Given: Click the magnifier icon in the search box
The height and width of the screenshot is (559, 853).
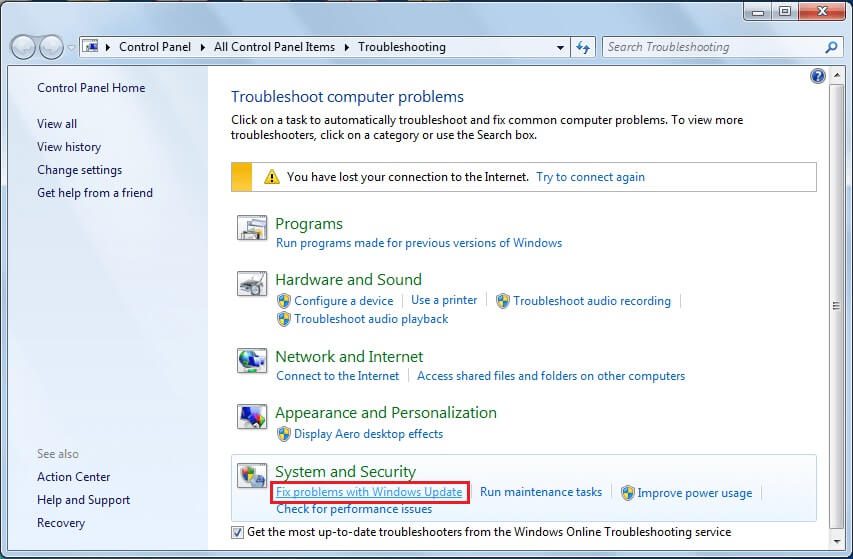Looking at the screenshot, I should point(831,47).
